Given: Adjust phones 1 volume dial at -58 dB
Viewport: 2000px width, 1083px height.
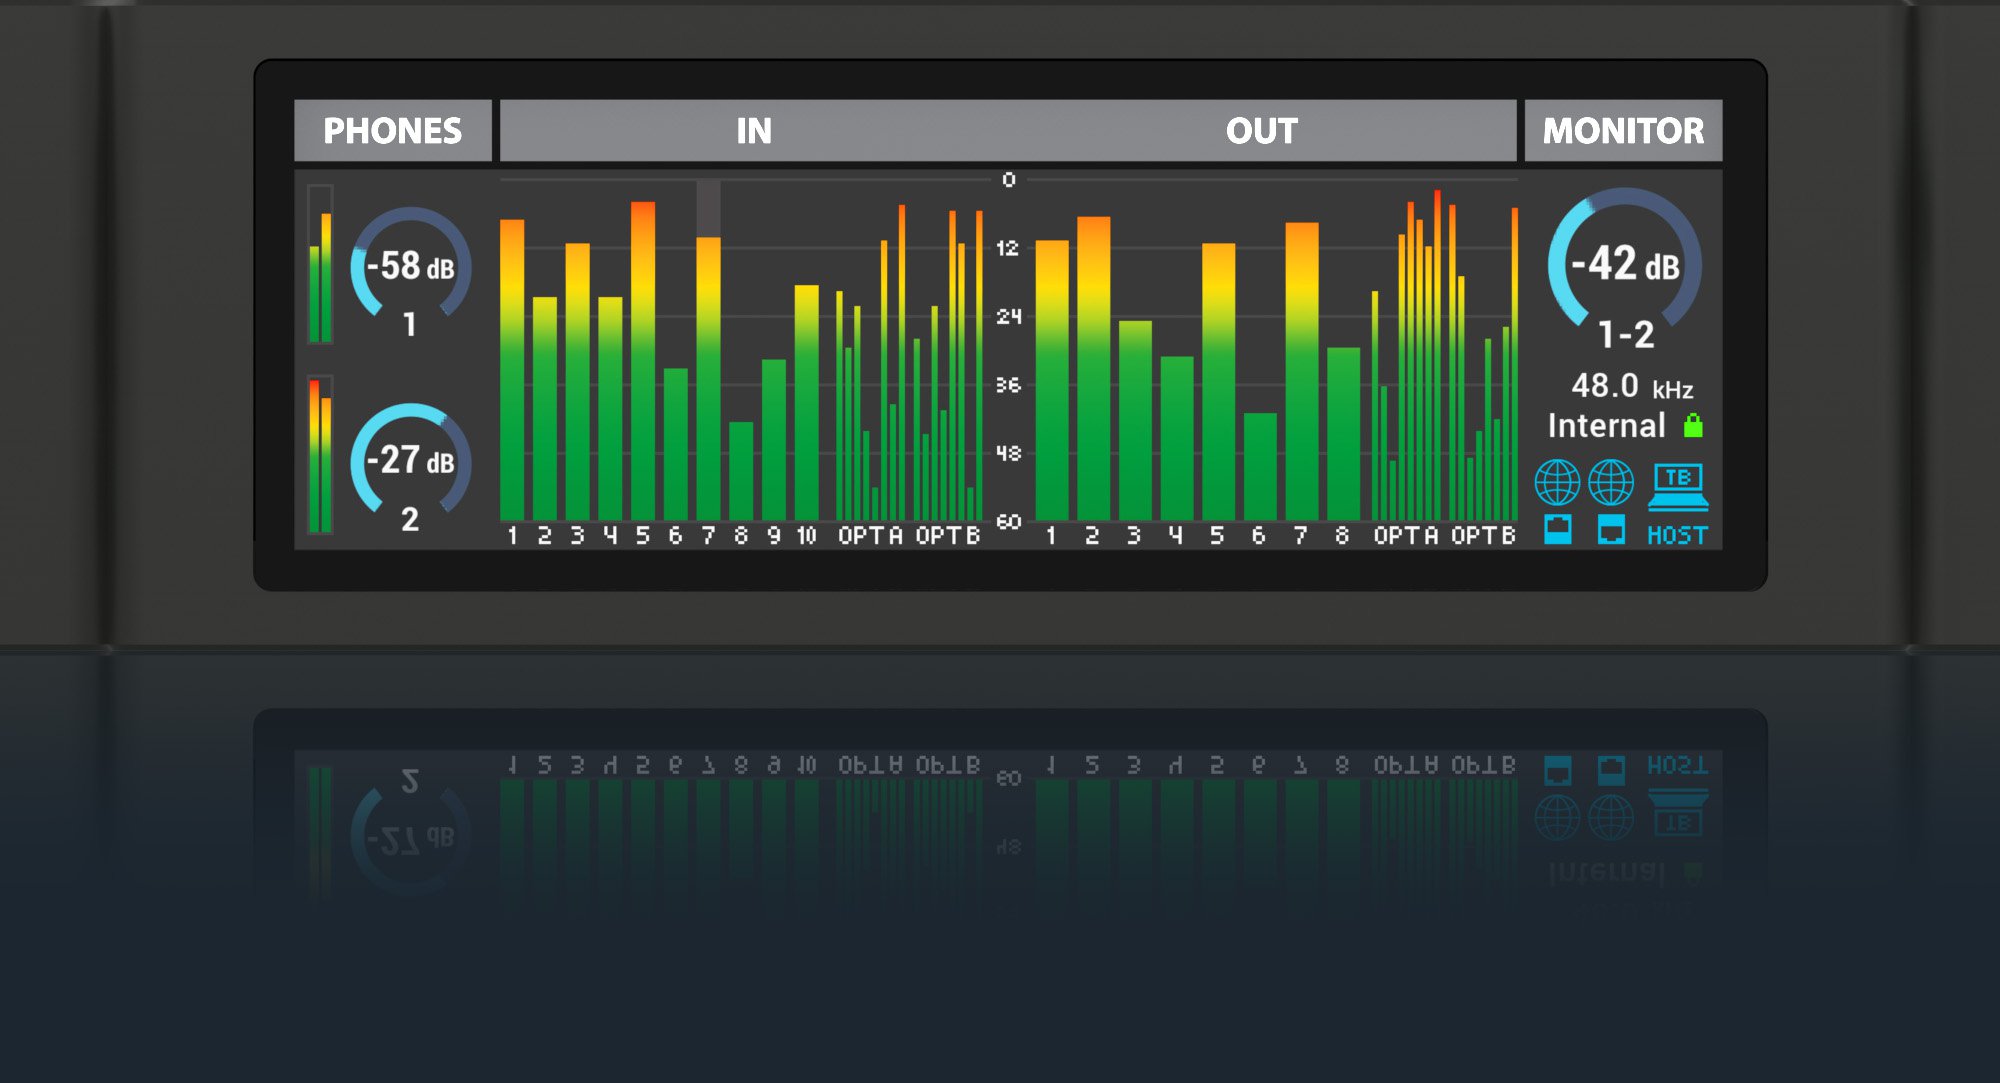Looking at the screenshot, I should (410, 267).
